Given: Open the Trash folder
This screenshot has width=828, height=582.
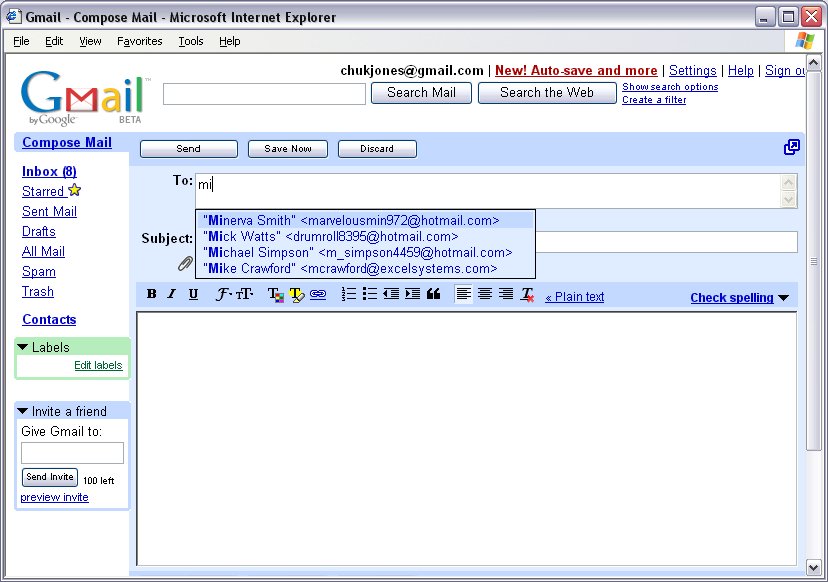Looking at the screenshot, I should [x=37, y=292].
